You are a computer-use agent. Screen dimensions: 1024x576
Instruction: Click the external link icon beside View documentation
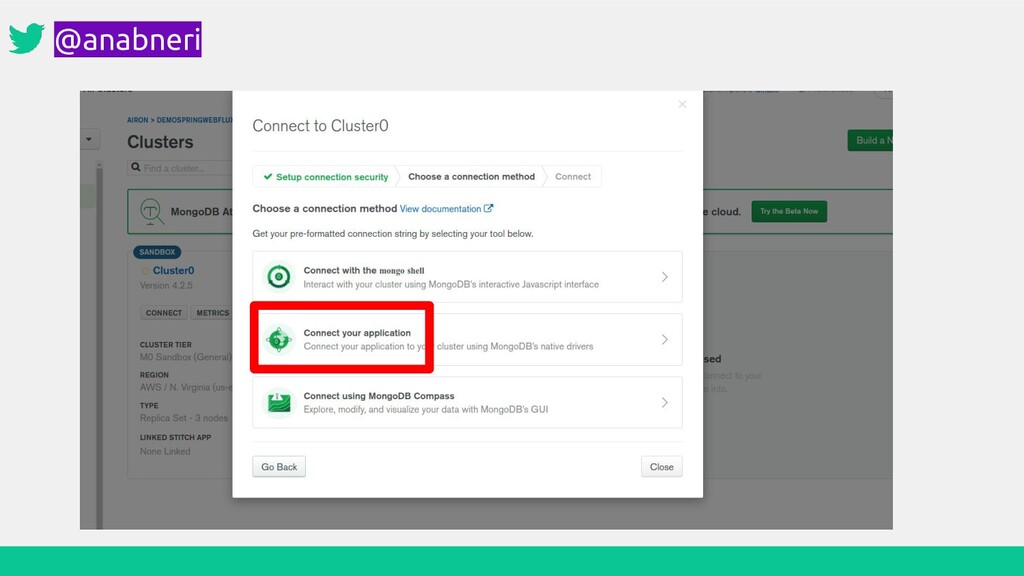[488, 208]
